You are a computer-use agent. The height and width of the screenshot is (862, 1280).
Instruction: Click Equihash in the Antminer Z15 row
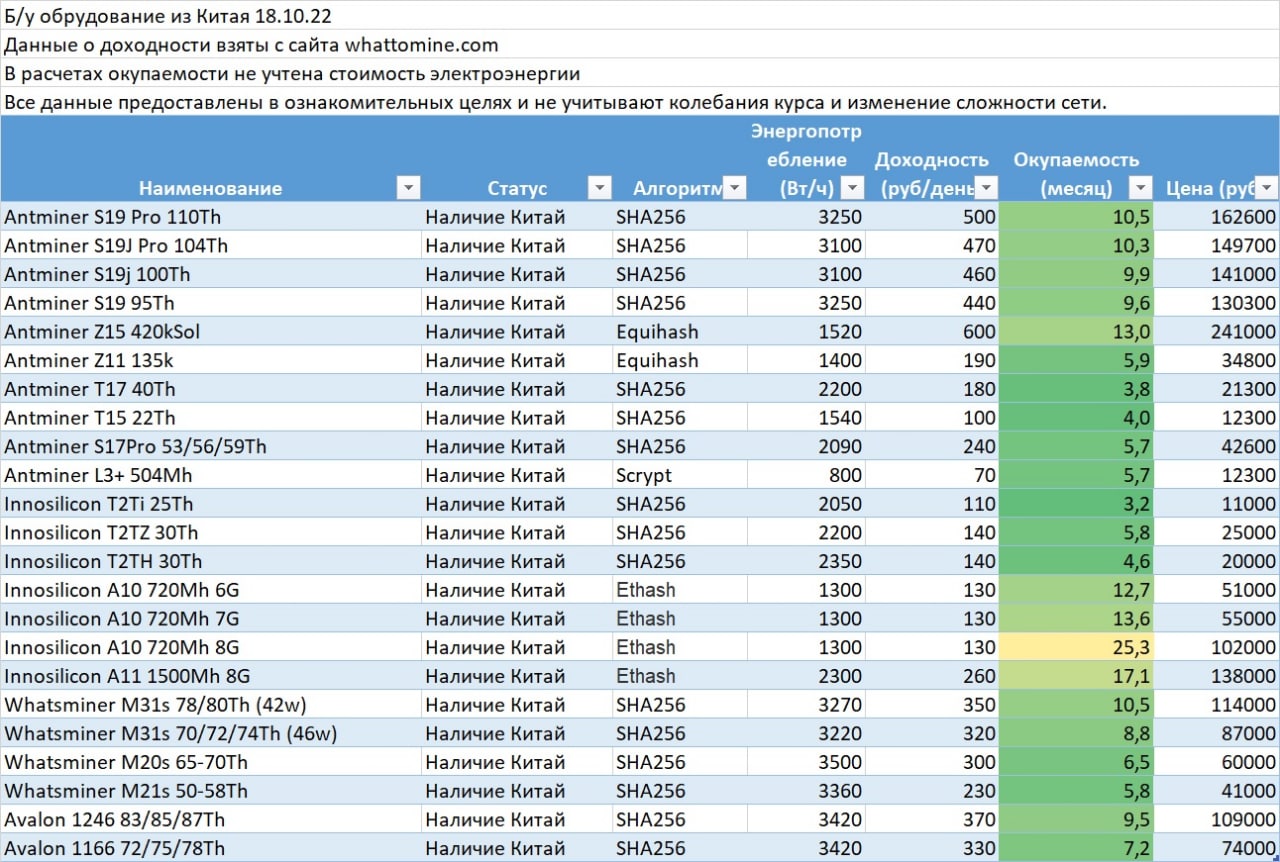(x=680, y=332)
